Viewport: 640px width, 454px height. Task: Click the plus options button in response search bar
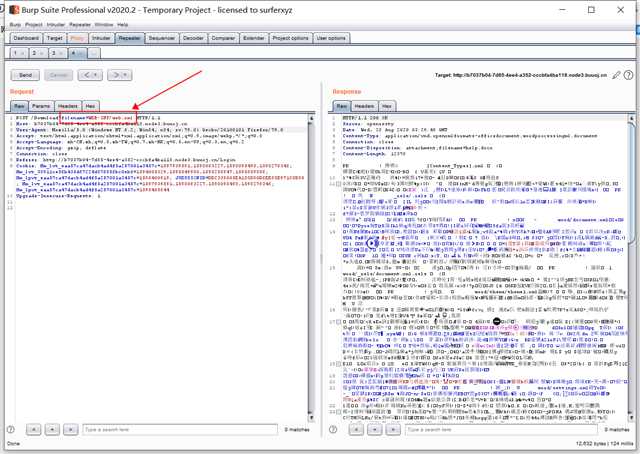(375, 429)
